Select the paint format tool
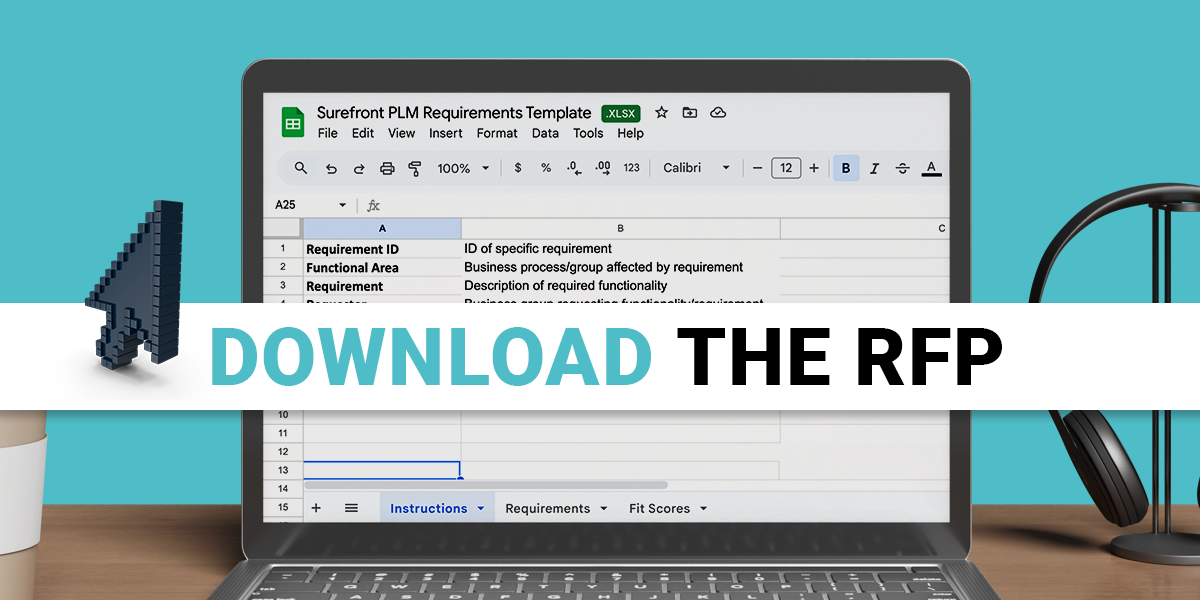 click(415, 168)
